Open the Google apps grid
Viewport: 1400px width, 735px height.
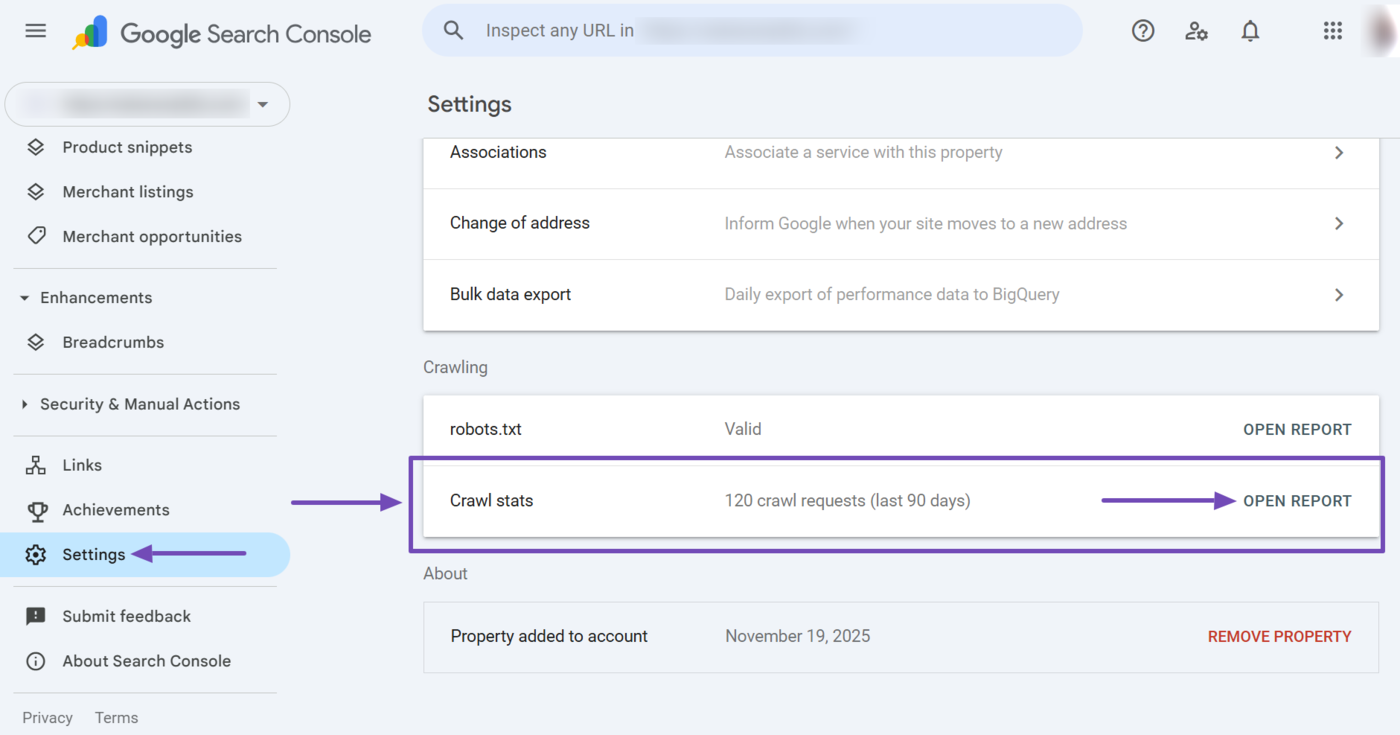coord(1332,30)
